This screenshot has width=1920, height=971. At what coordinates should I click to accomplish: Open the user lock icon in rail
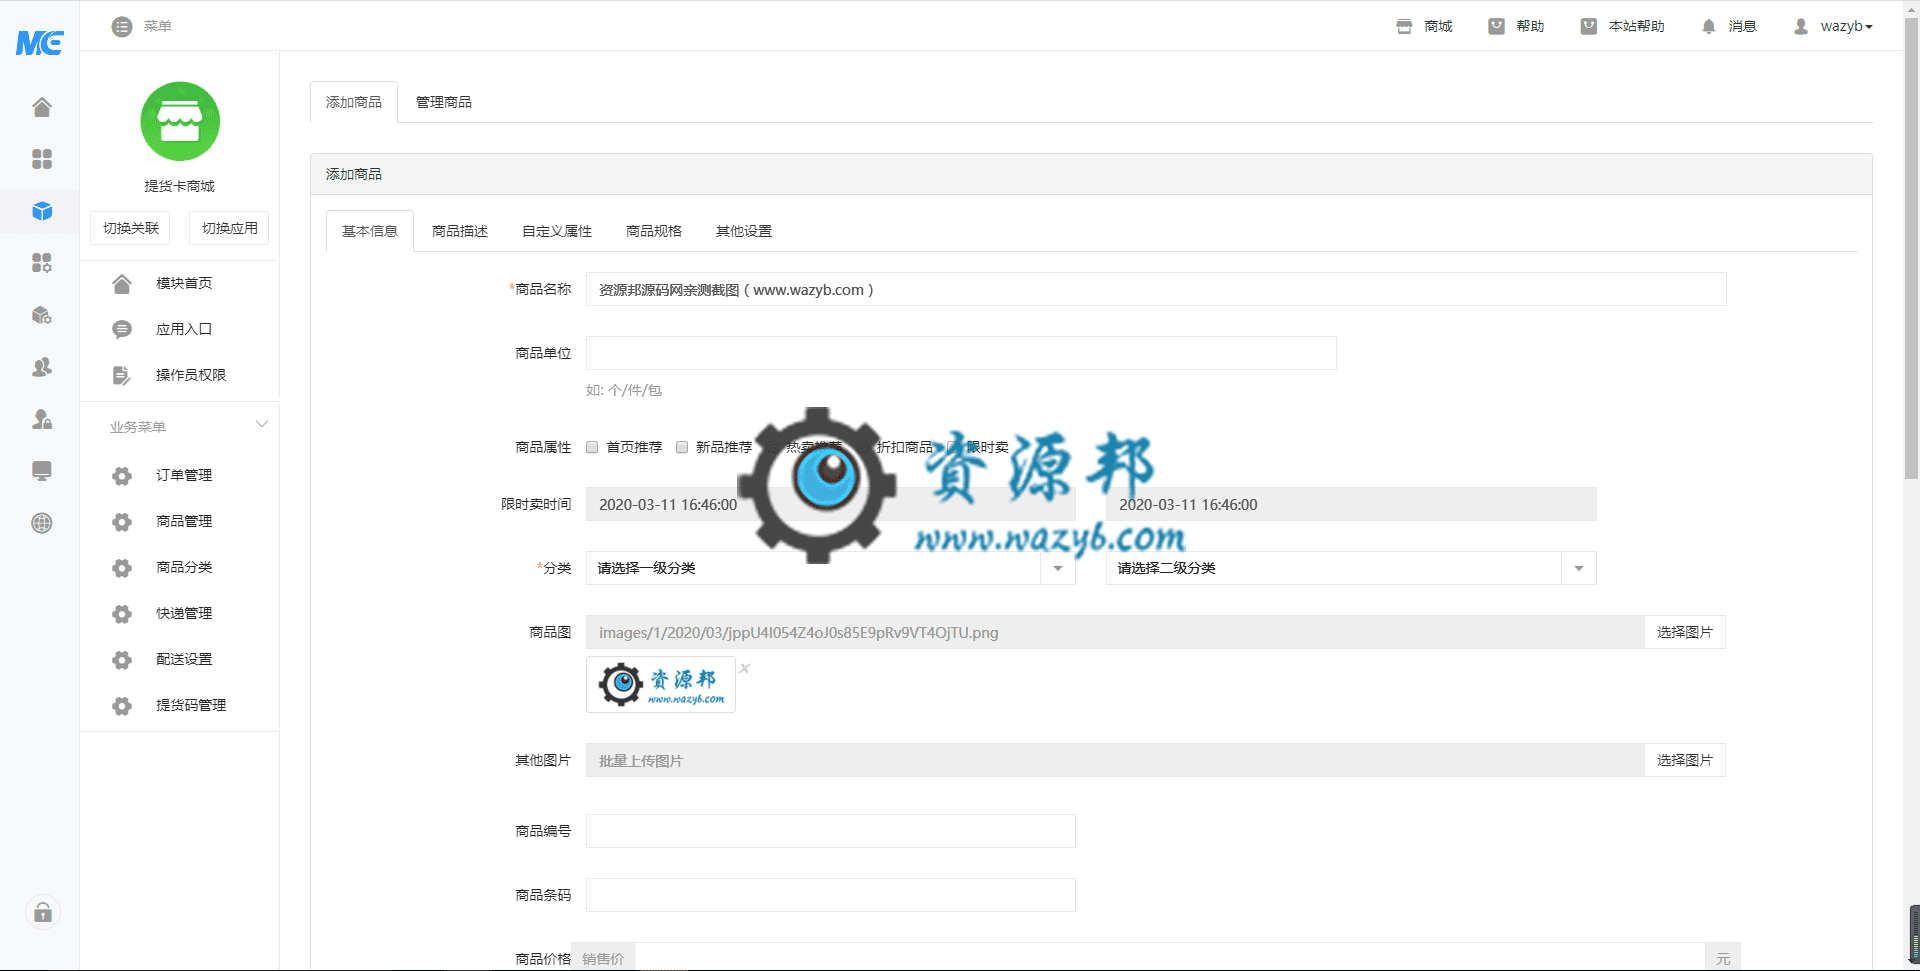click(42, 419)
